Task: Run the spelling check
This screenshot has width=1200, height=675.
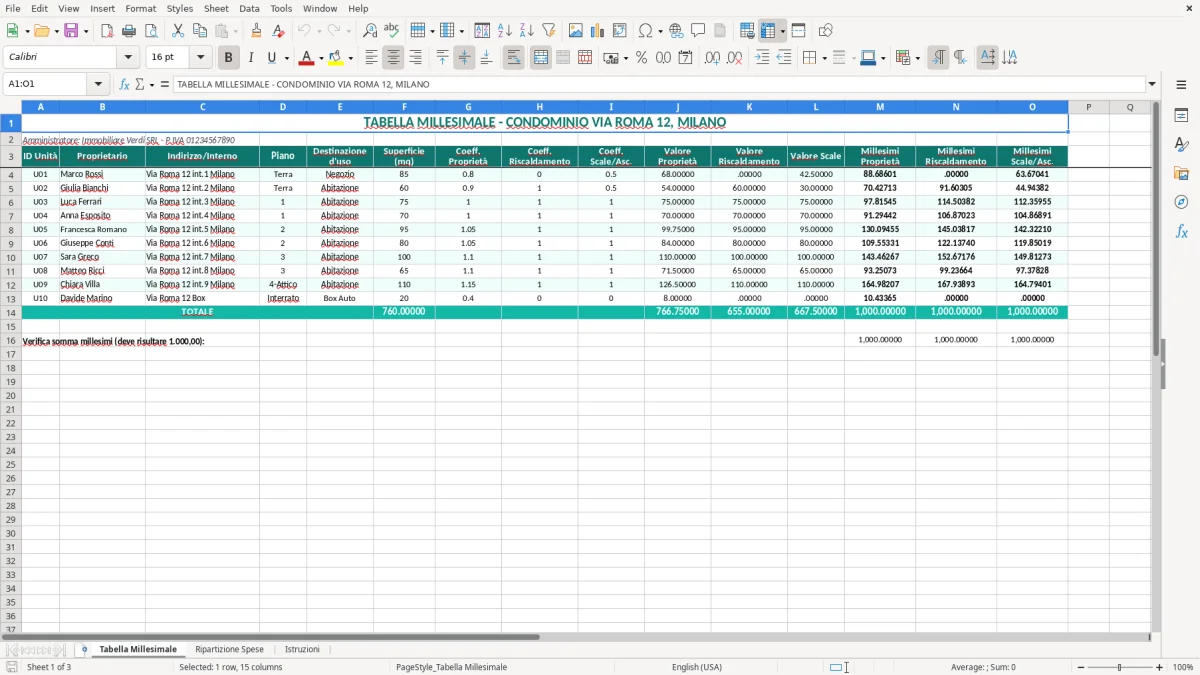Action: point(392,31)
